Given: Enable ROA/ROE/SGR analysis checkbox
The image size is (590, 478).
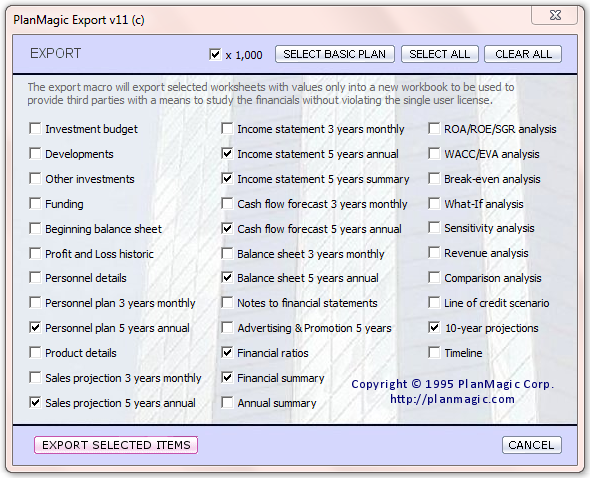Looking at the screenshot, I should (434, 129).
